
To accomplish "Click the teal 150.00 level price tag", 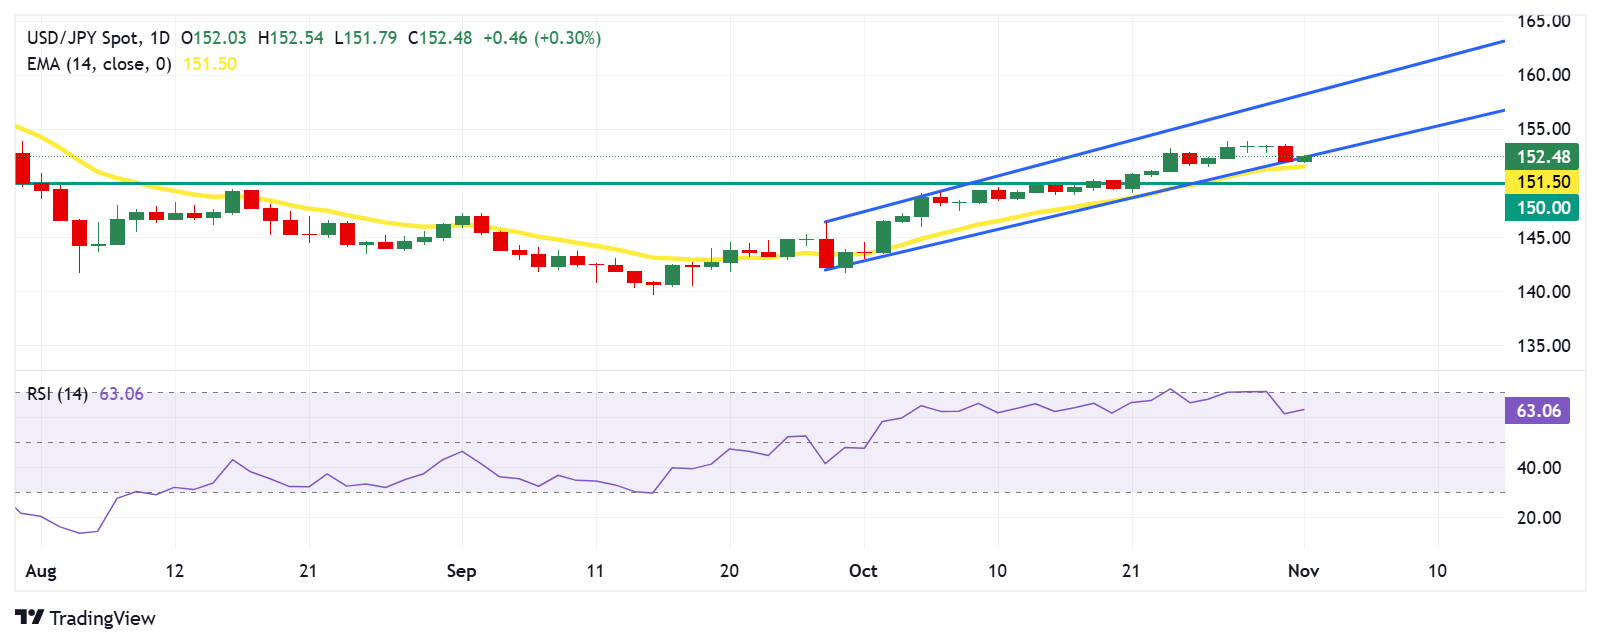I will click(x=1543, y=208).
